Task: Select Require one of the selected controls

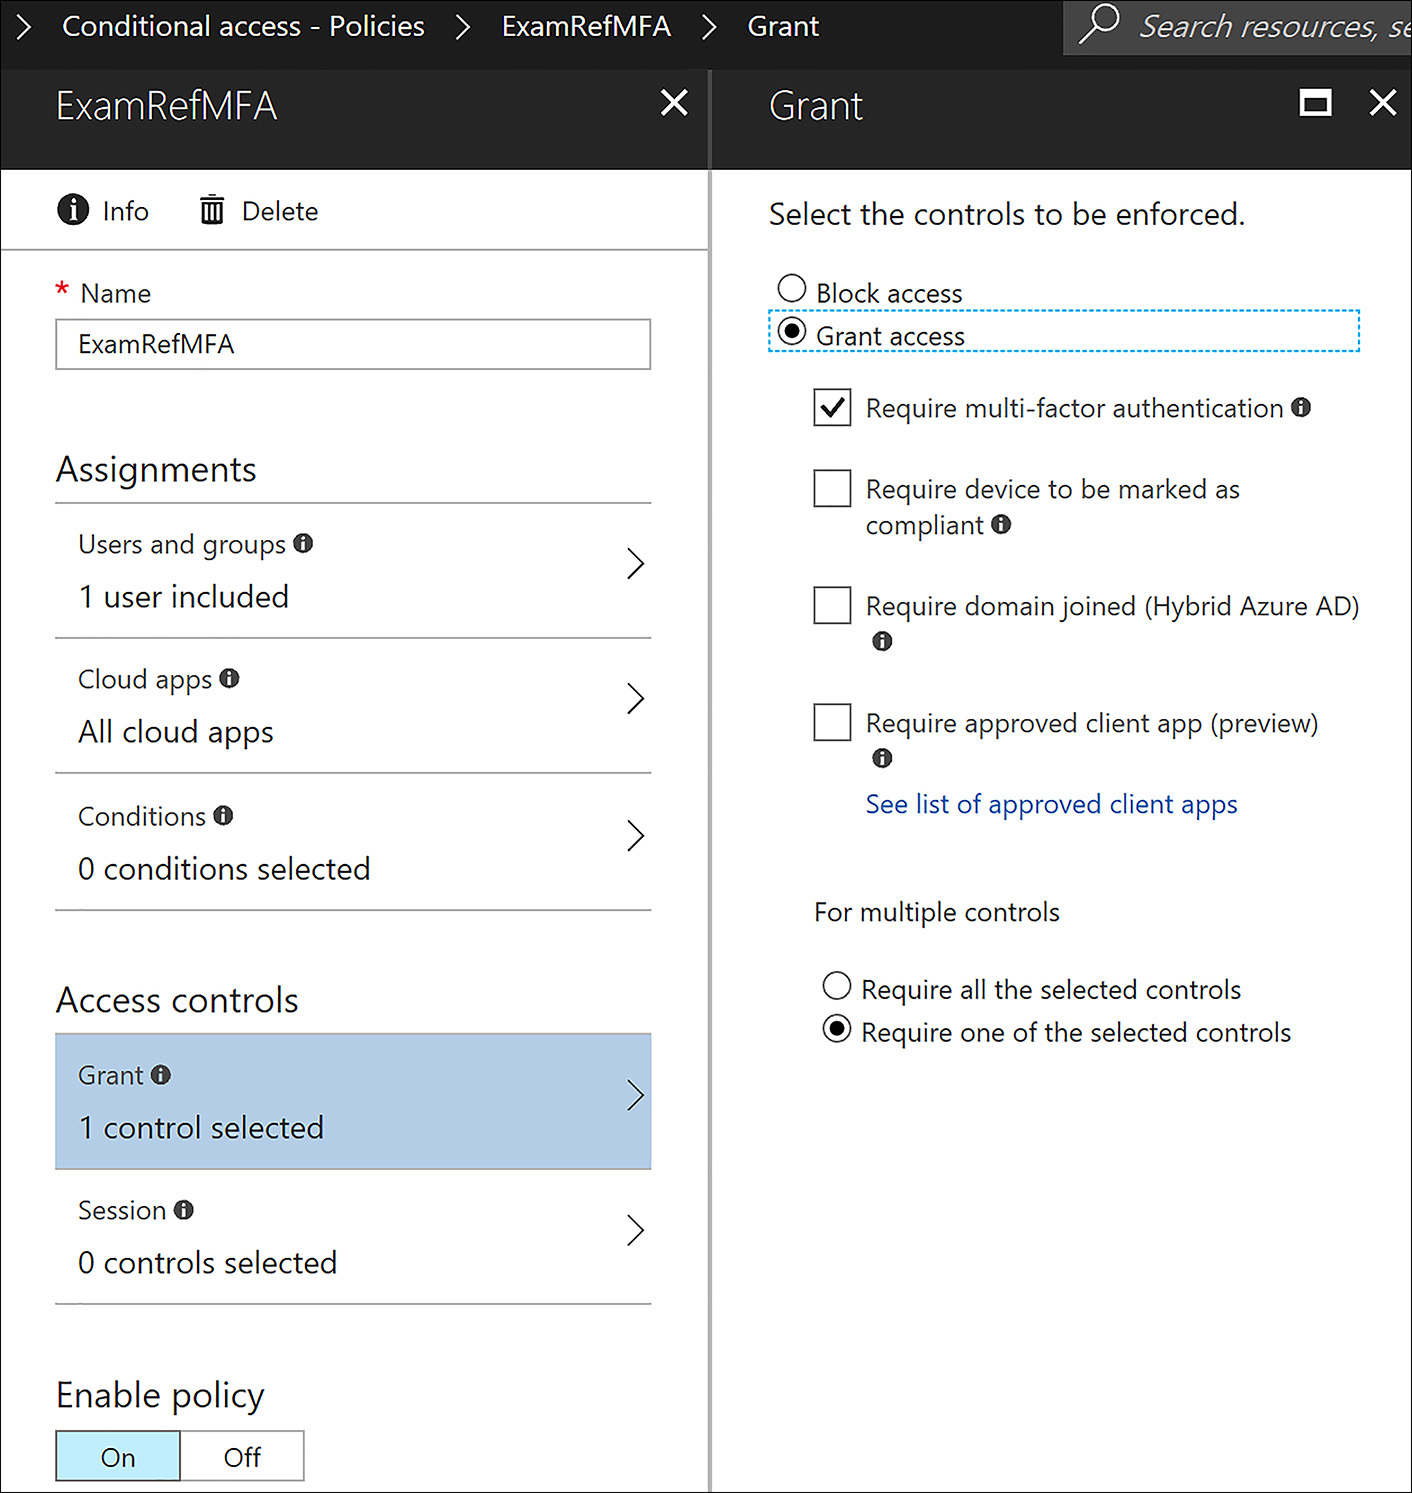Action: point(837,1029)
